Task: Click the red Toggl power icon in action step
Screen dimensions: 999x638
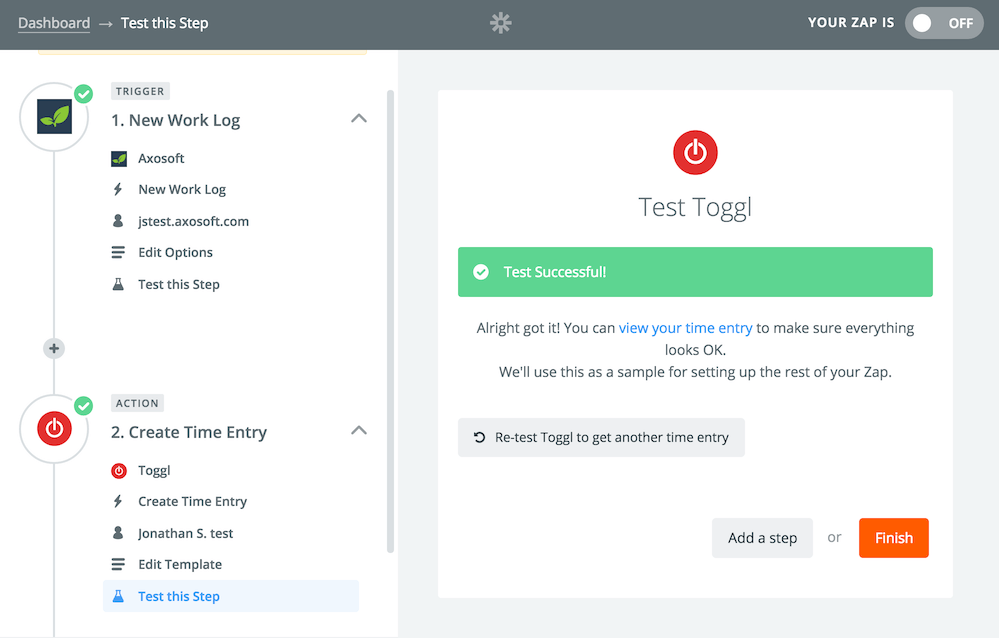Action: coord(54,428)
